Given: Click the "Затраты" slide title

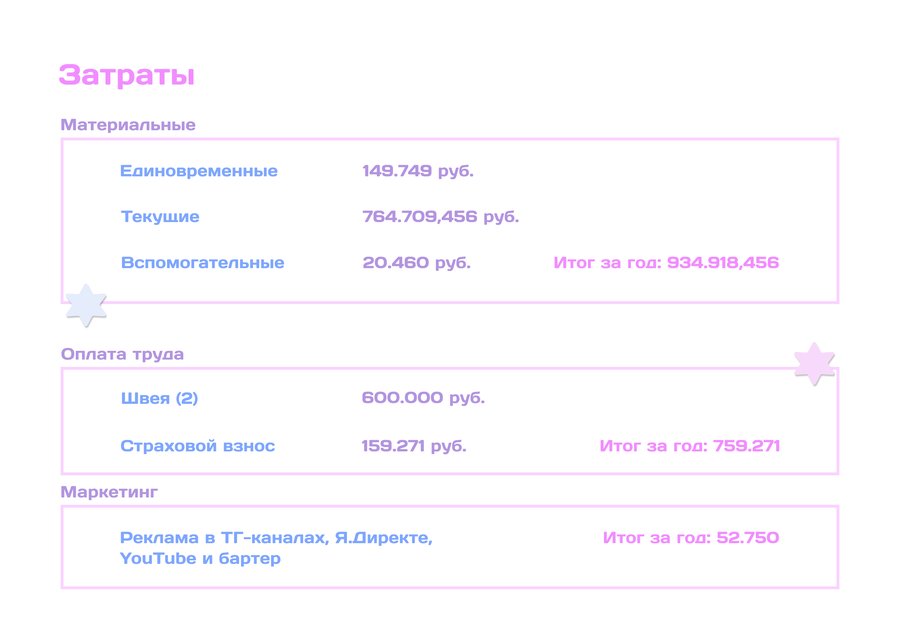Looking at the screenshot, I should 126,76.
